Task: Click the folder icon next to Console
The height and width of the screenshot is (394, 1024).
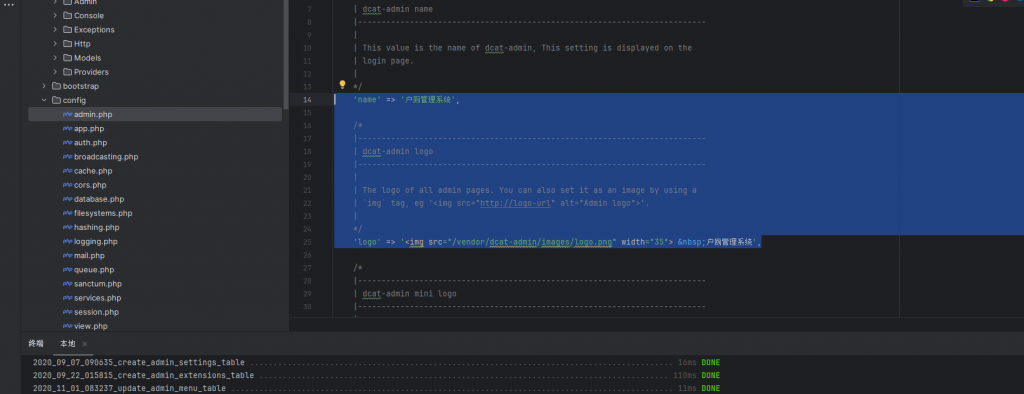Action: [67, 15]
